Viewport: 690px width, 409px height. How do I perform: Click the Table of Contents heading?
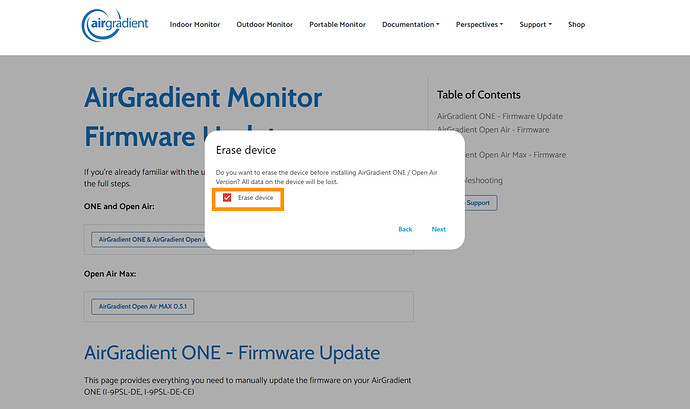[479, 95]
